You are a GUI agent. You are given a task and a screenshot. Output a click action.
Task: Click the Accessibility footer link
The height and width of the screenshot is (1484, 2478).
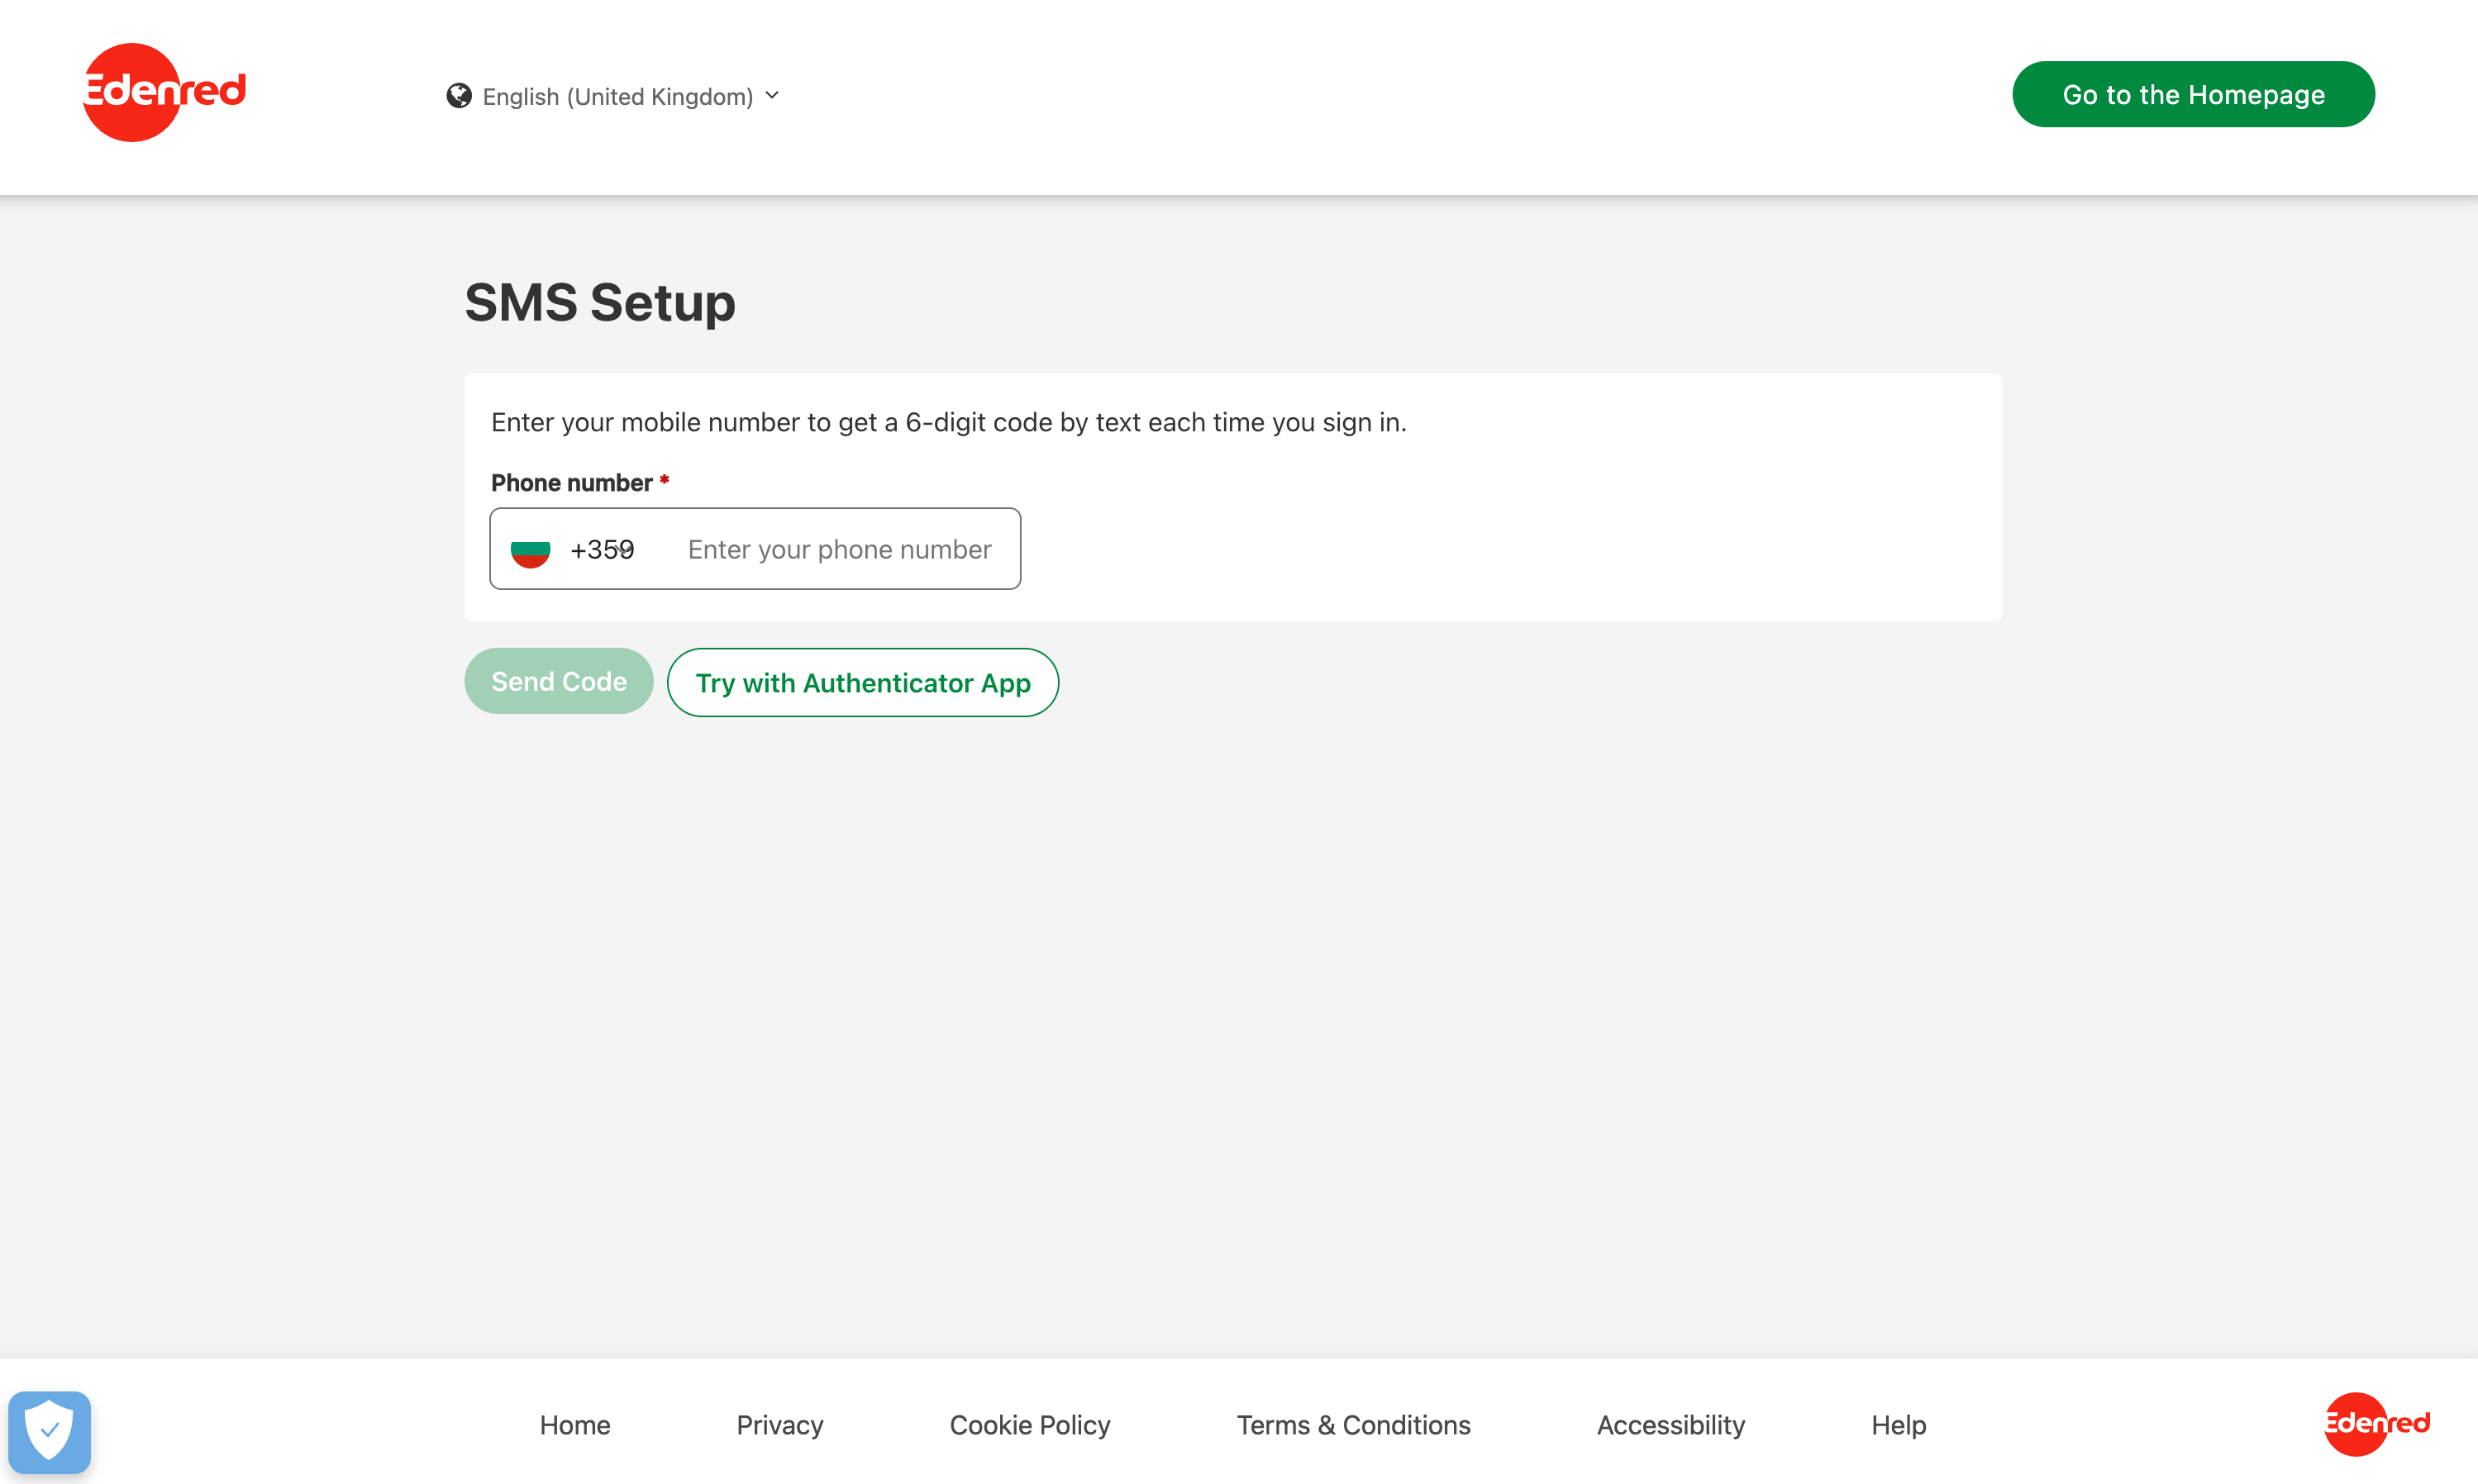(x=1670, y=1424)
